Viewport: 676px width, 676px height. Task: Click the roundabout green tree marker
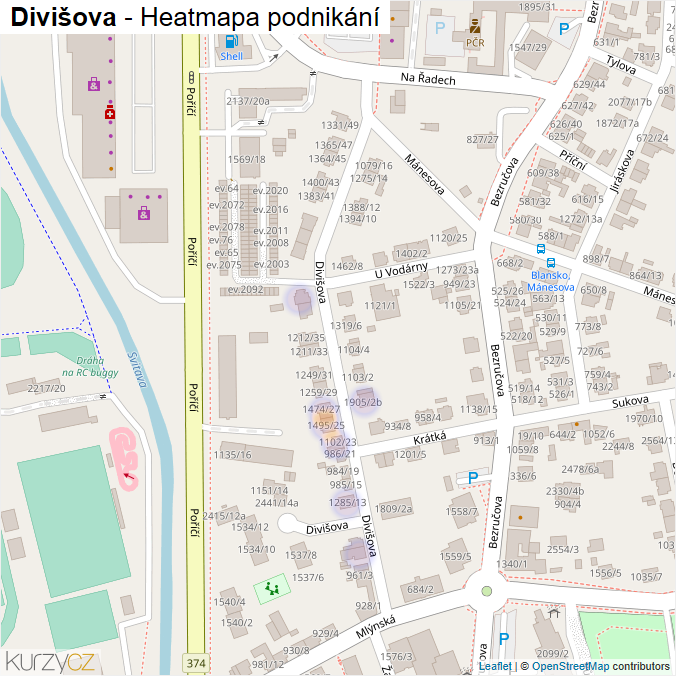tap(487, 591)
